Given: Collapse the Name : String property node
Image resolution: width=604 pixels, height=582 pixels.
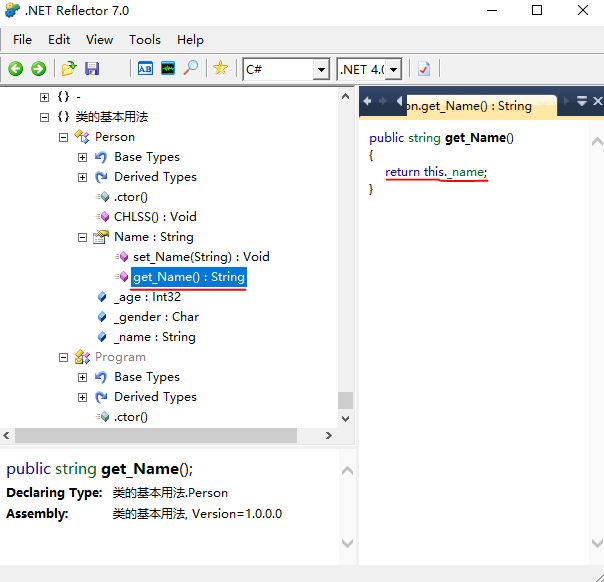Looking at the screenshot, I should pos(82,237).
